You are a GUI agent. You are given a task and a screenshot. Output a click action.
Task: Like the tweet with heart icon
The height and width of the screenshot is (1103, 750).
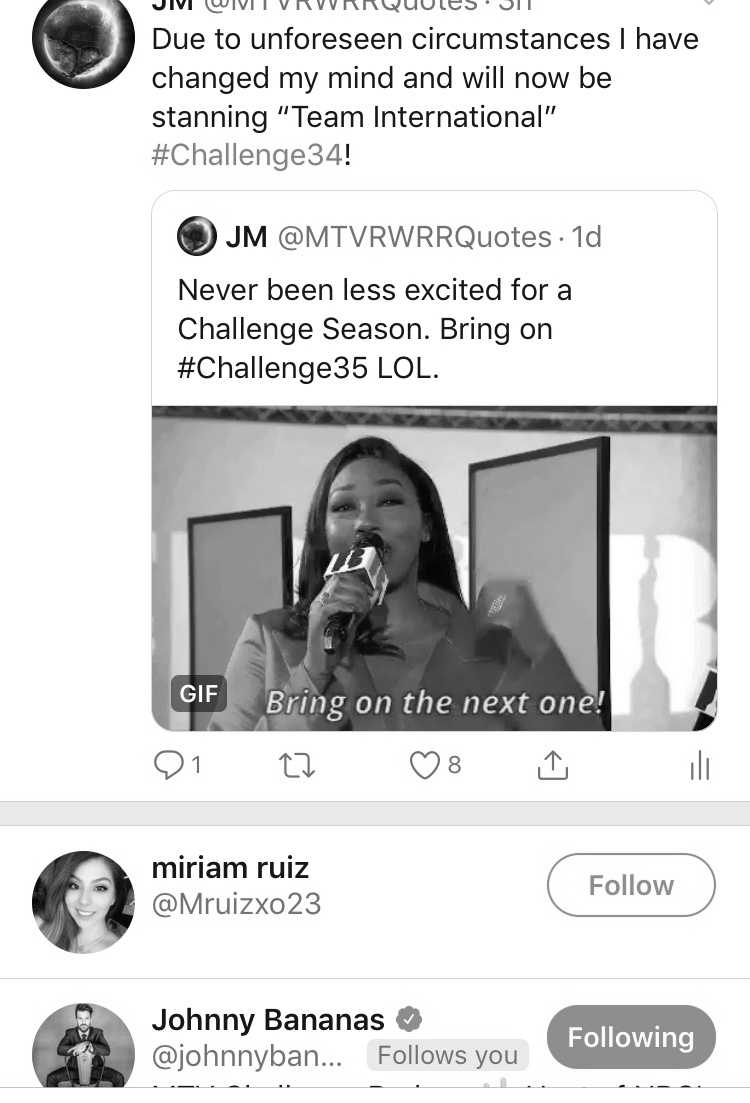coord(424,765)
